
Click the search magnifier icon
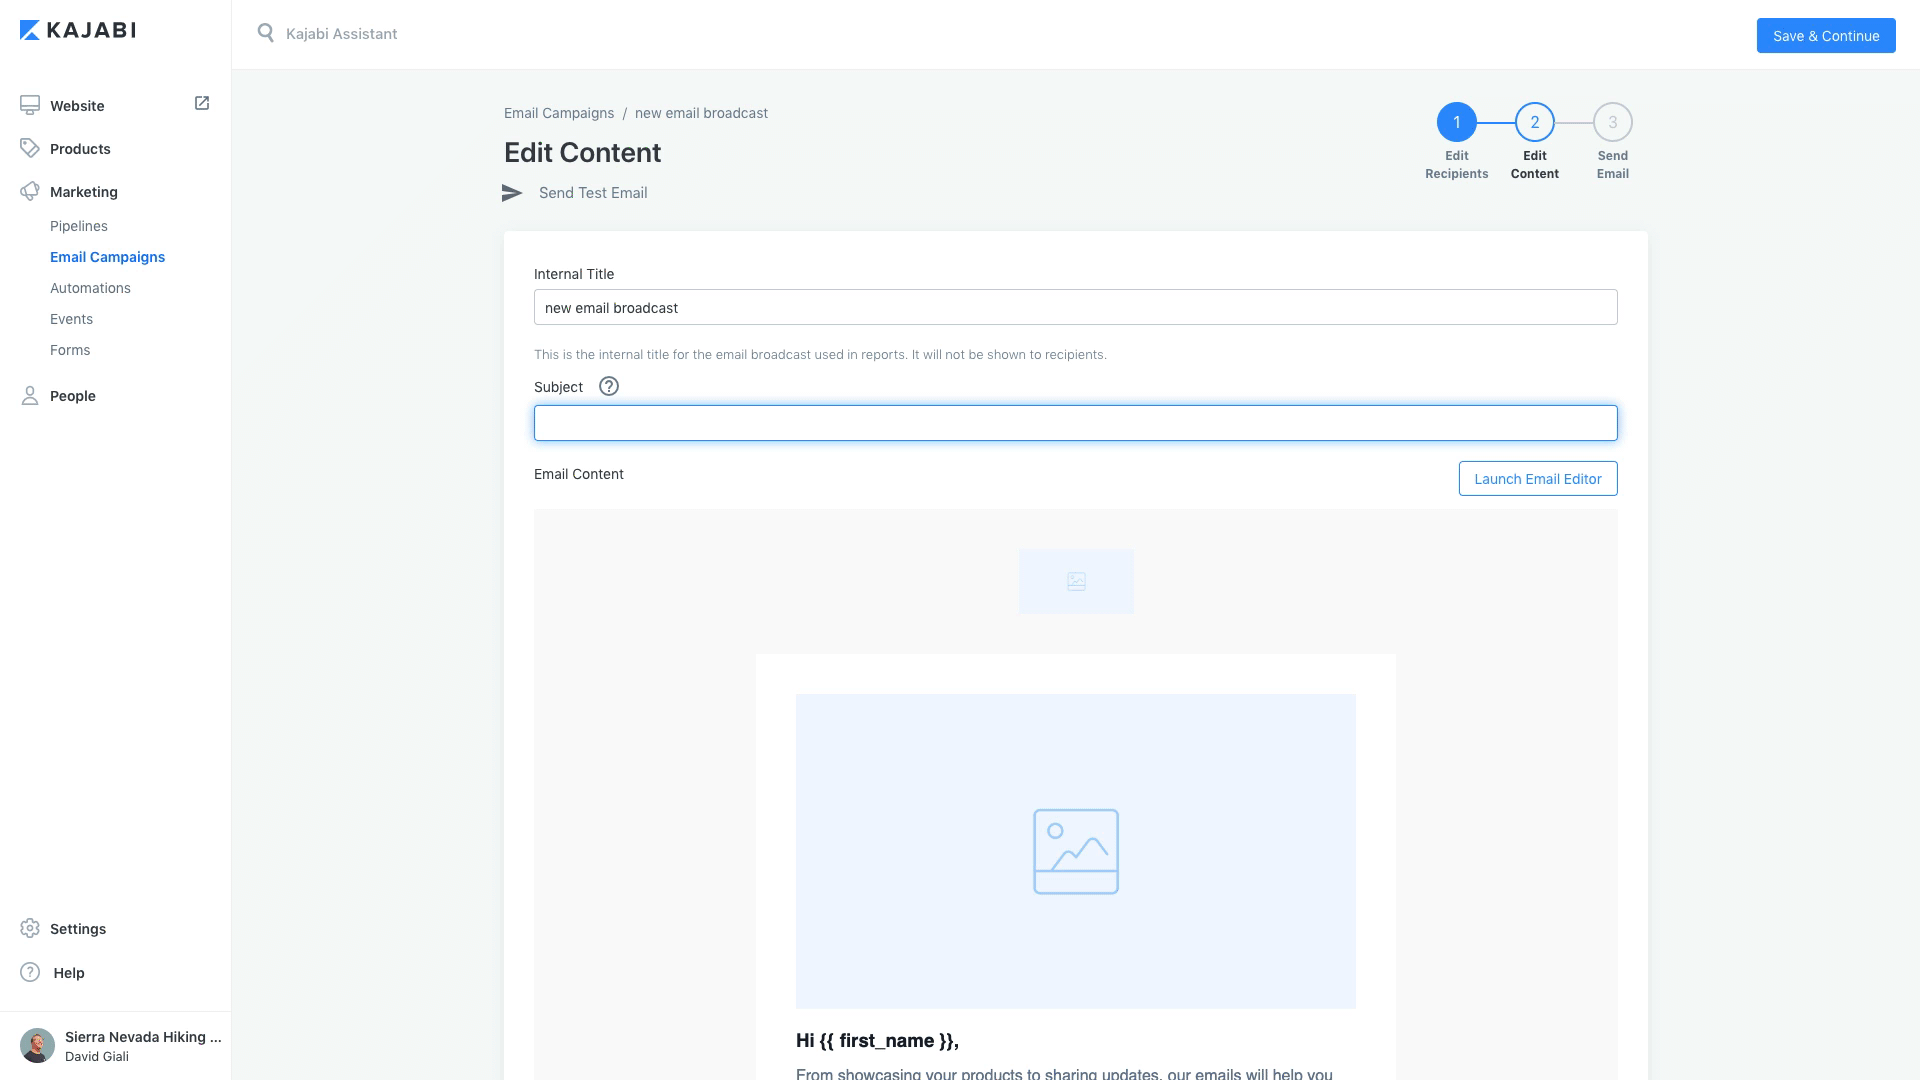point(265,33)
